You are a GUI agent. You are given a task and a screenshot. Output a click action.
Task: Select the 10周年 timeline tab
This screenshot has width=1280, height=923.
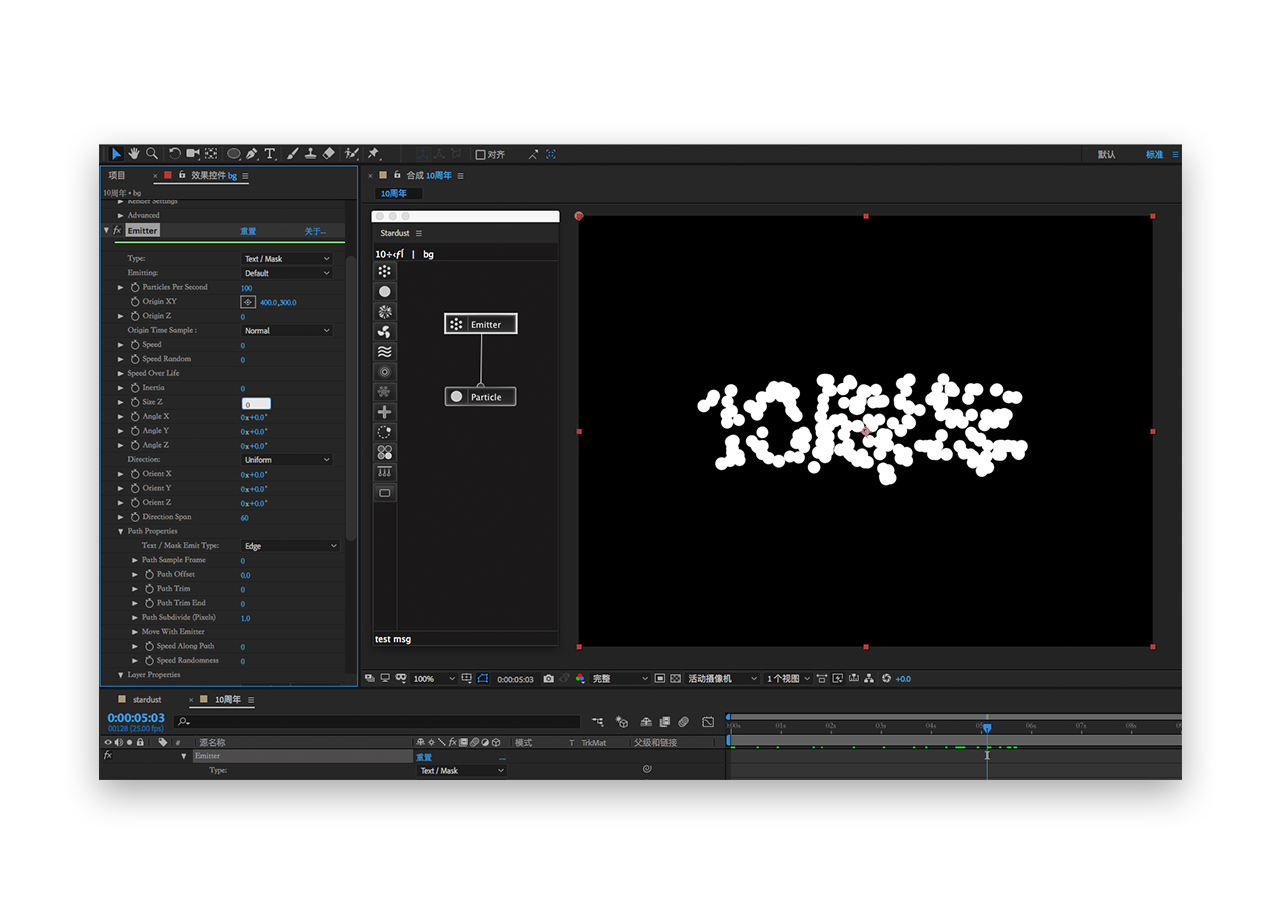point(228,699)
